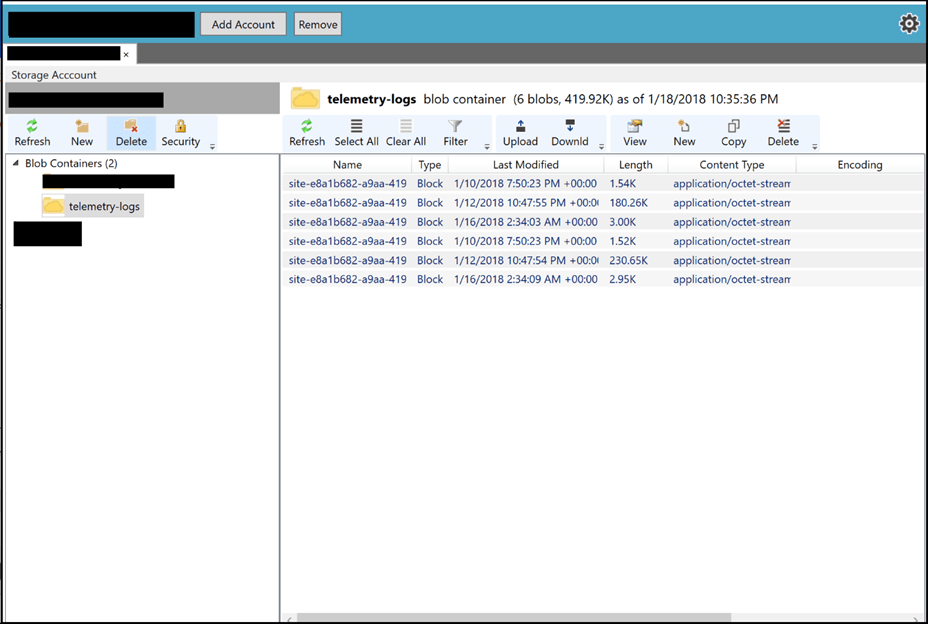The image size is (928, 624).
Task: Open the Filter toolbar overflow dropdown
Action: click(x=487, y=147)
